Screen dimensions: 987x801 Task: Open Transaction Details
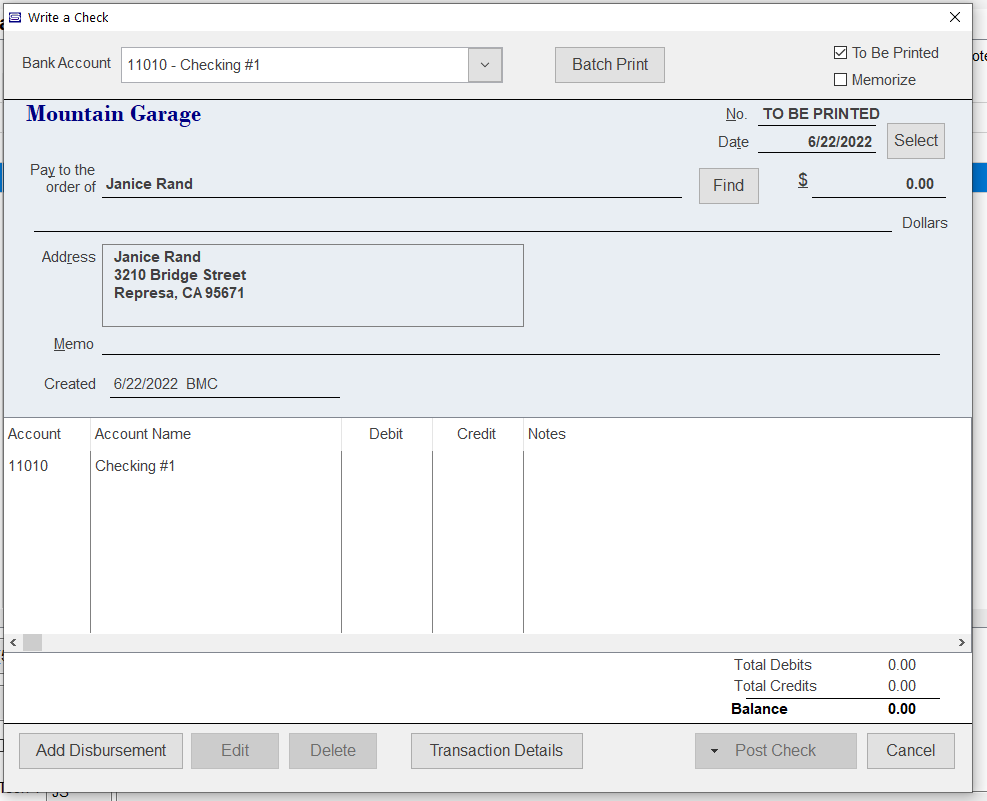496,751
